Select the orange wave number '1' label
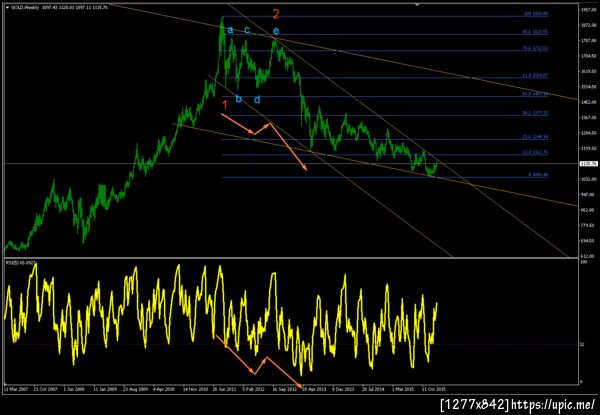This screenshot has width=600, height=415. [225, 105]
